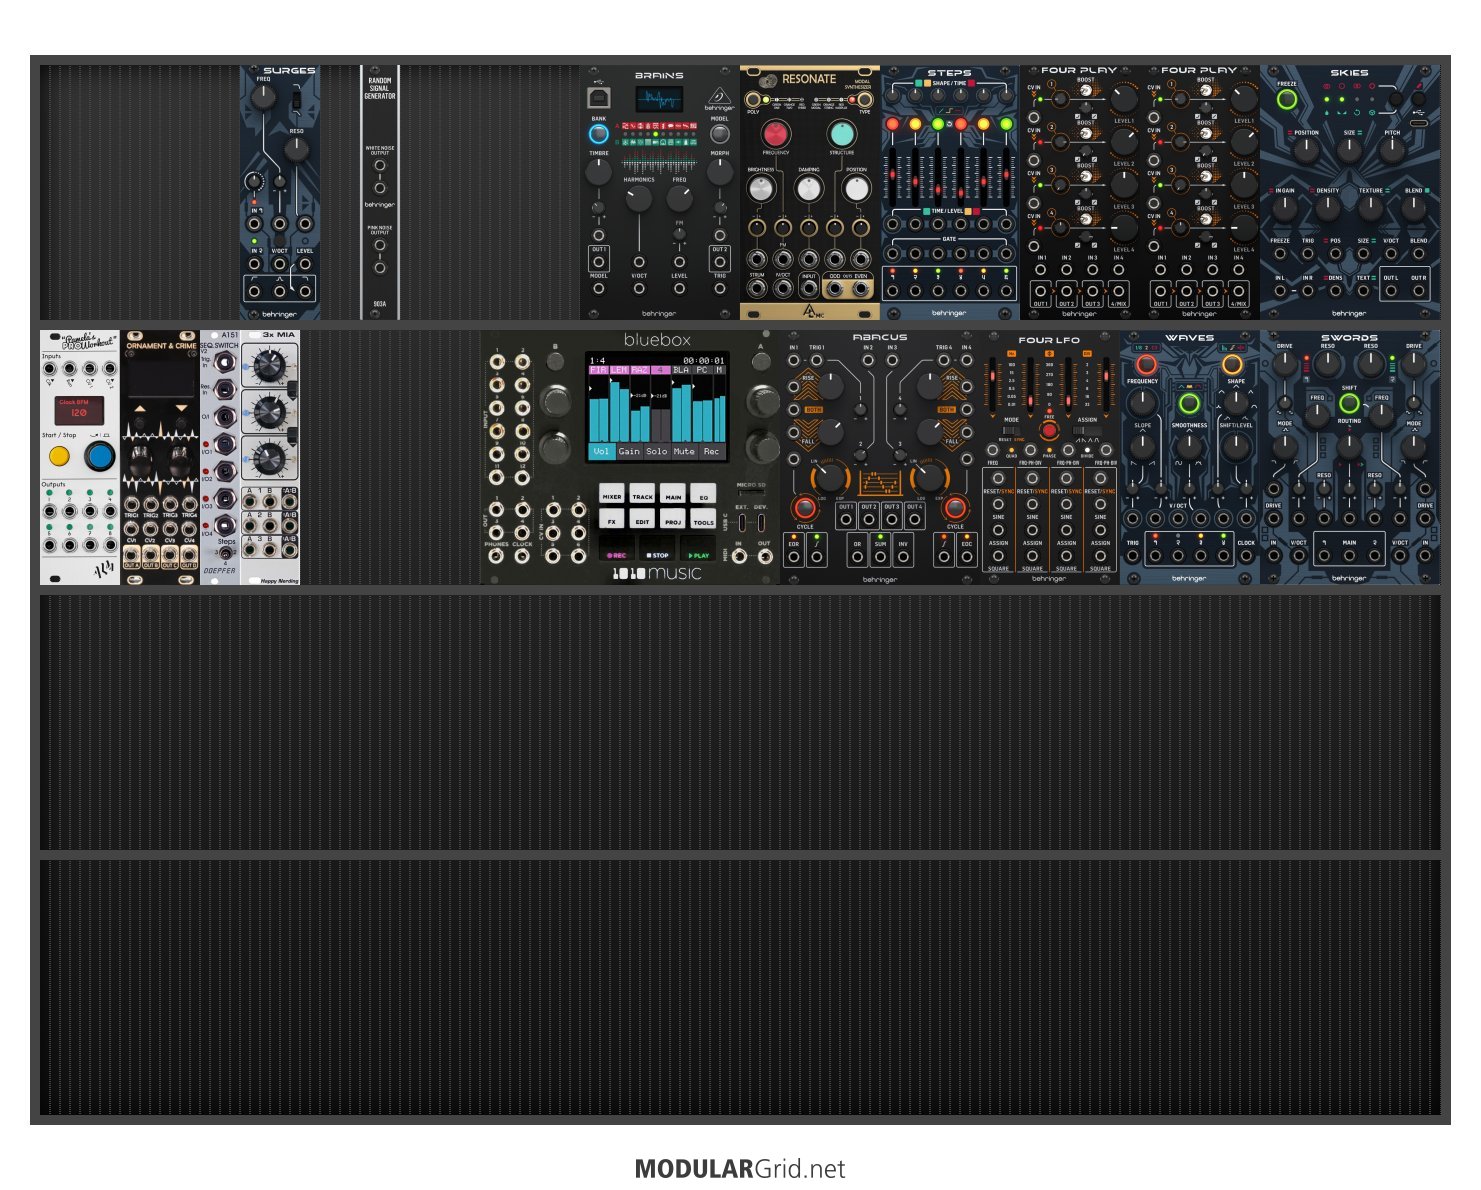The height and width of the screenshot is (1190, 1481).
Task: Click the EQ button on bluebox
Action: 704,495
